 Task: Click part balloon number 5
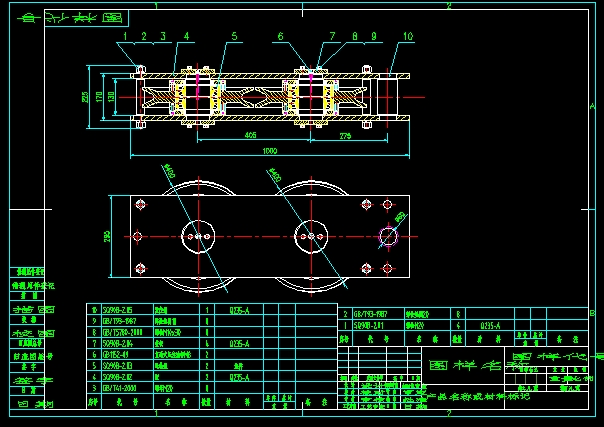click(234, 37)
